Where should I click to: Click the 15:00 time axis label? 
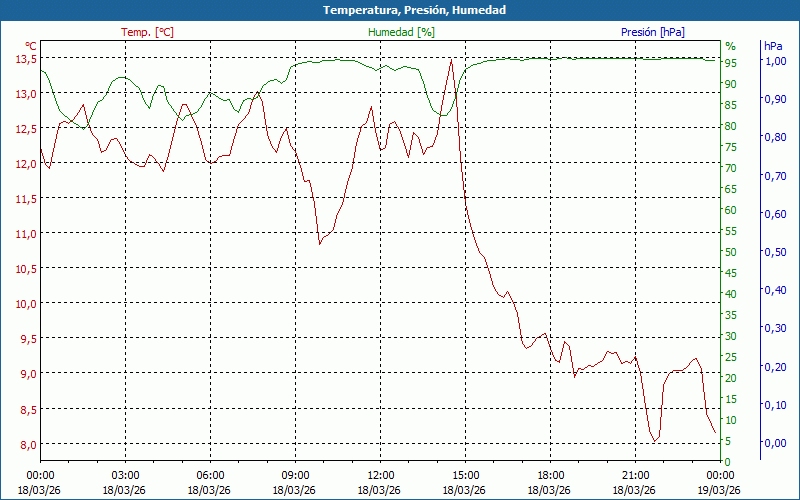tap(465, 475)
